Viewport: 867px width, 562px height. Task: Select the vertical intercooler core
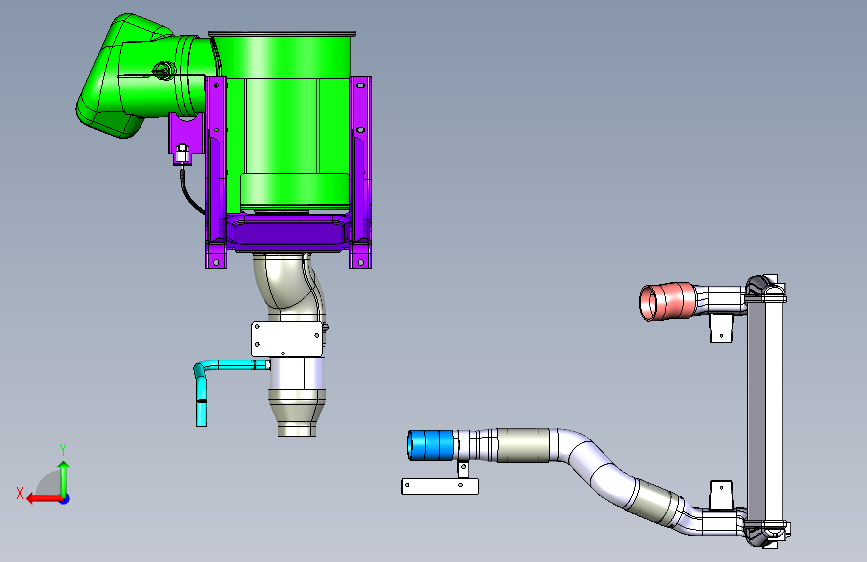765,410
